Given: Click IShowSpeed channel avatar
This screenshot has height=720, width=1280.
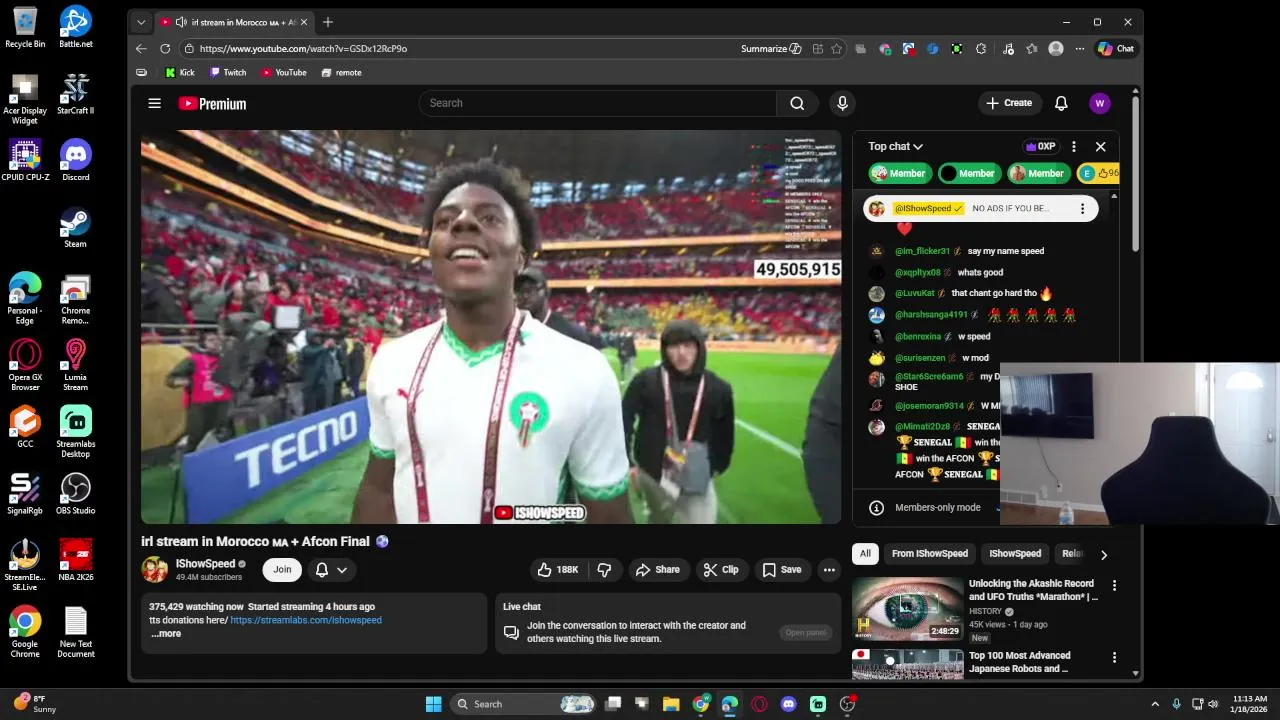Looking at the screenshot, I should [155, 569].
